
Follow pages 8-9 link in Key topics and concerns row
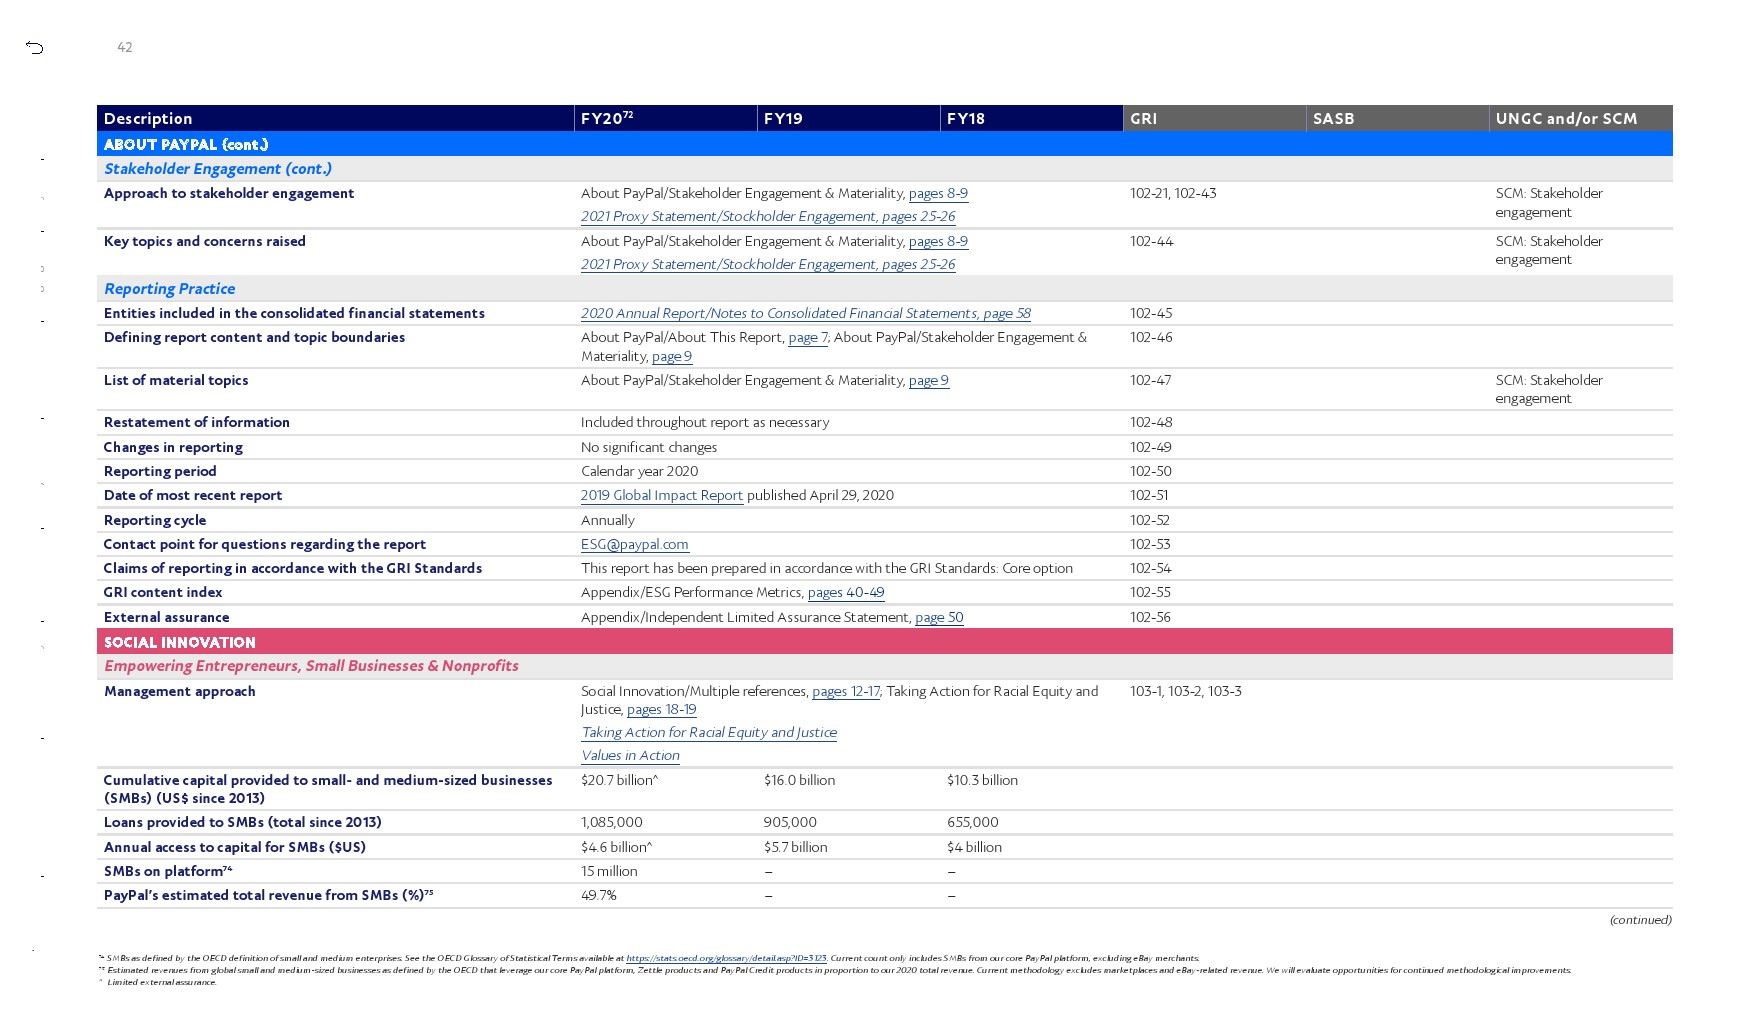(938, 242)
